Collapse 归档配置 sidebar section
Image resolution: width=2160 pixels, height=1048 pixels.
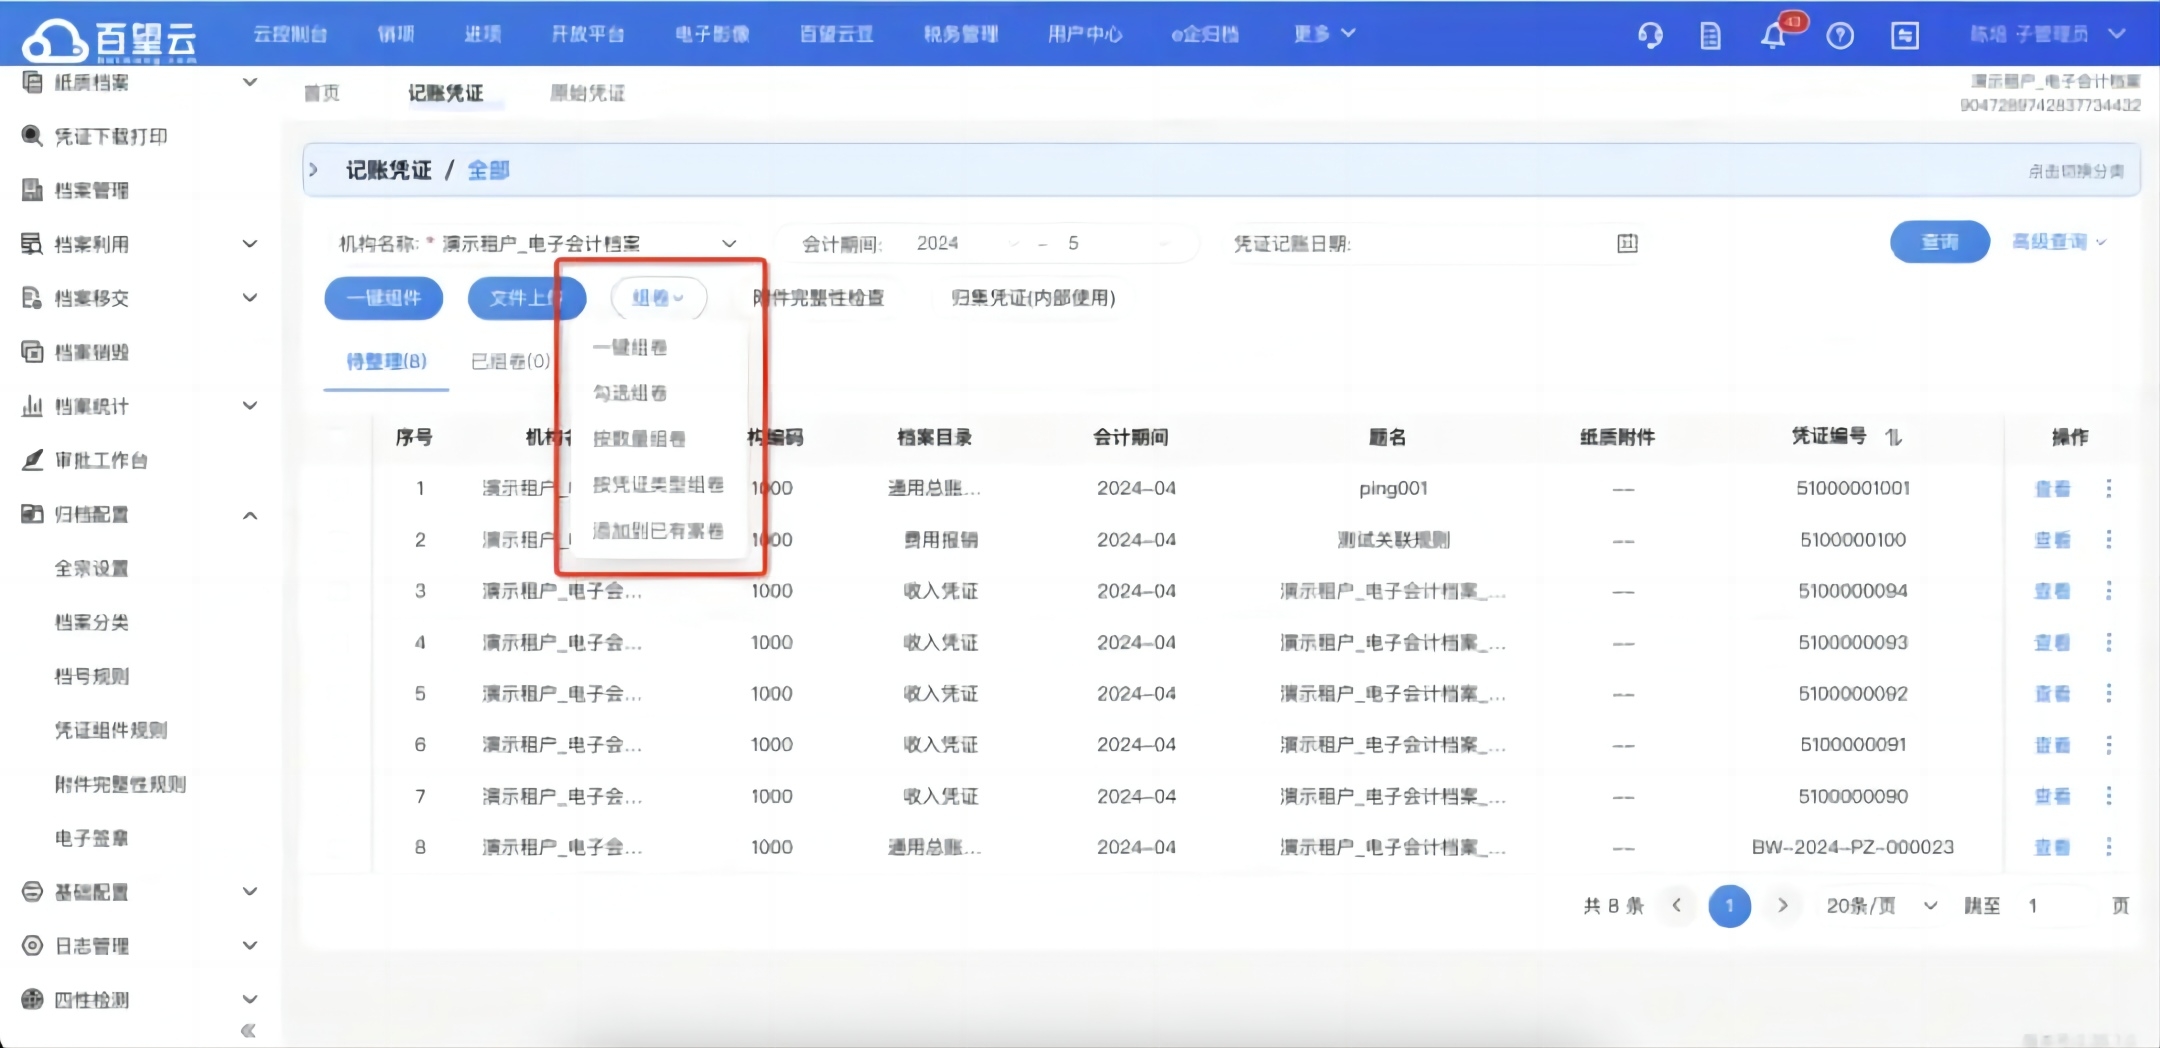pos(250,515)
